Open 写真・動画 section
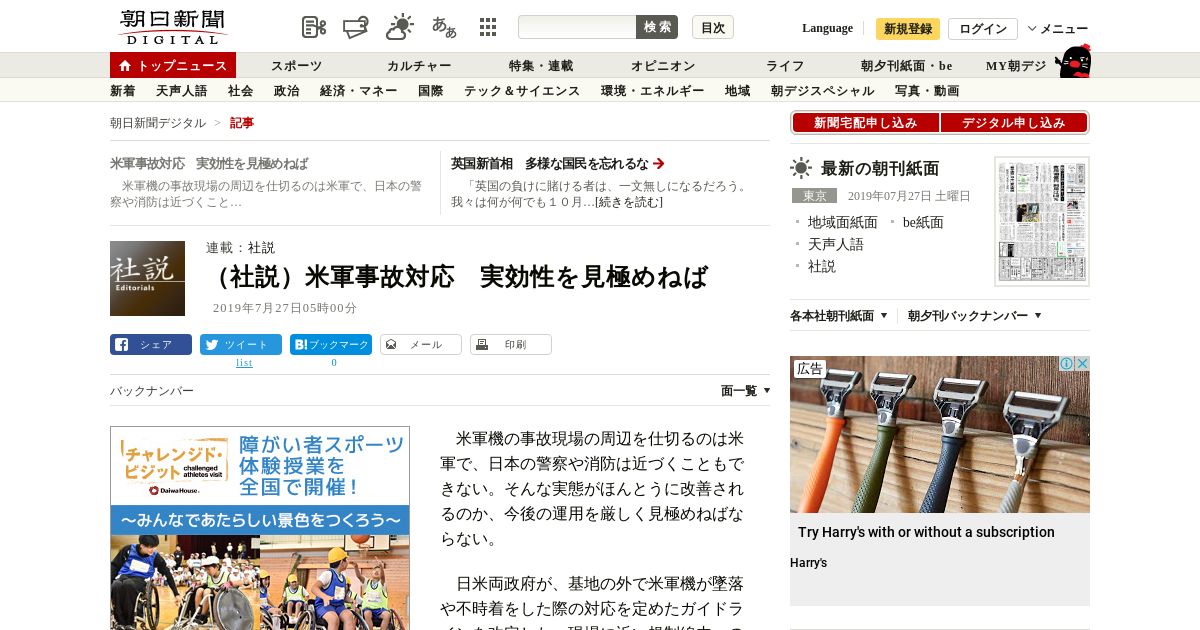Image resolution: width=1200 pixels, height=630 pixels. coord(927,91)
